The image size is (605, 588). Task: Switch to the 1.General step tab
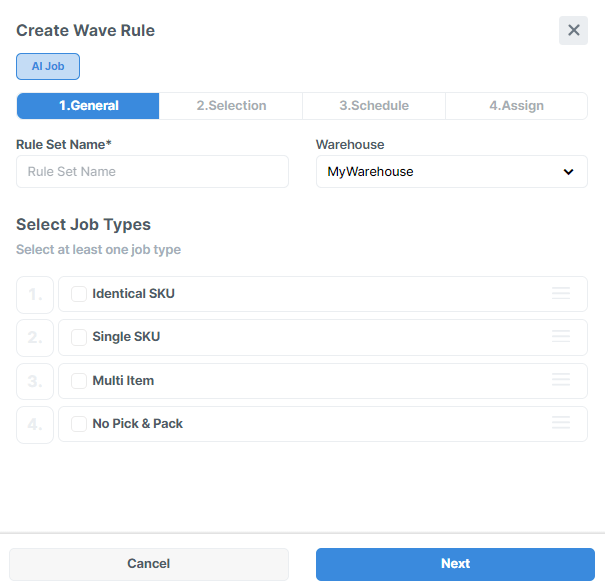(x=88, y=106)
